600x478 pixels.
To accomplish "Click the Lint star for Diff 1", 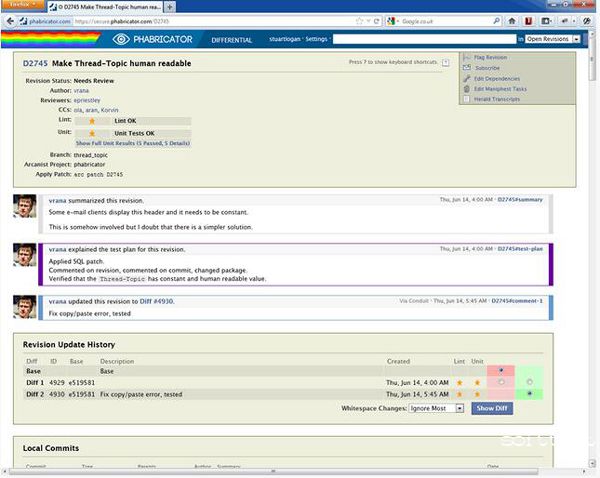I will 460,383.
